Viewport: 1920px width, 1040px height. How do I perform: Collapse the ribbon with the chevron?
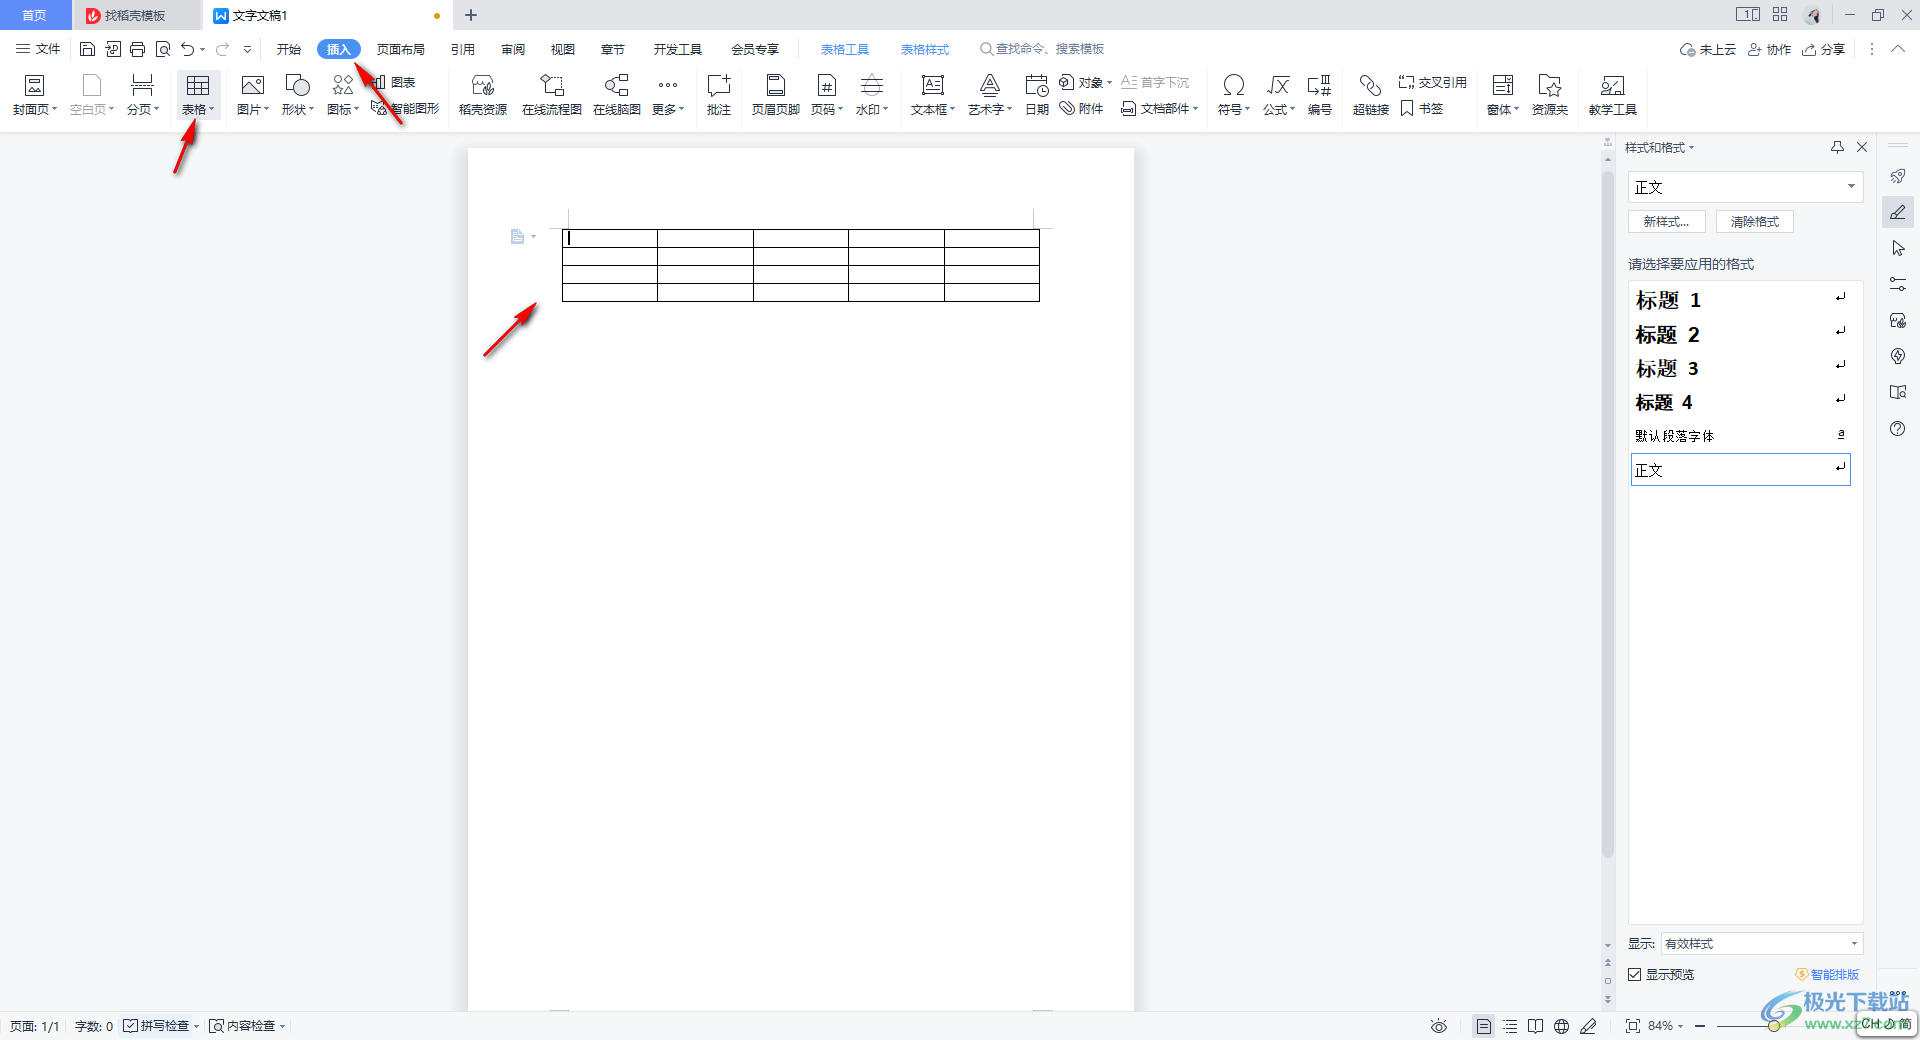coord(1897,49)
